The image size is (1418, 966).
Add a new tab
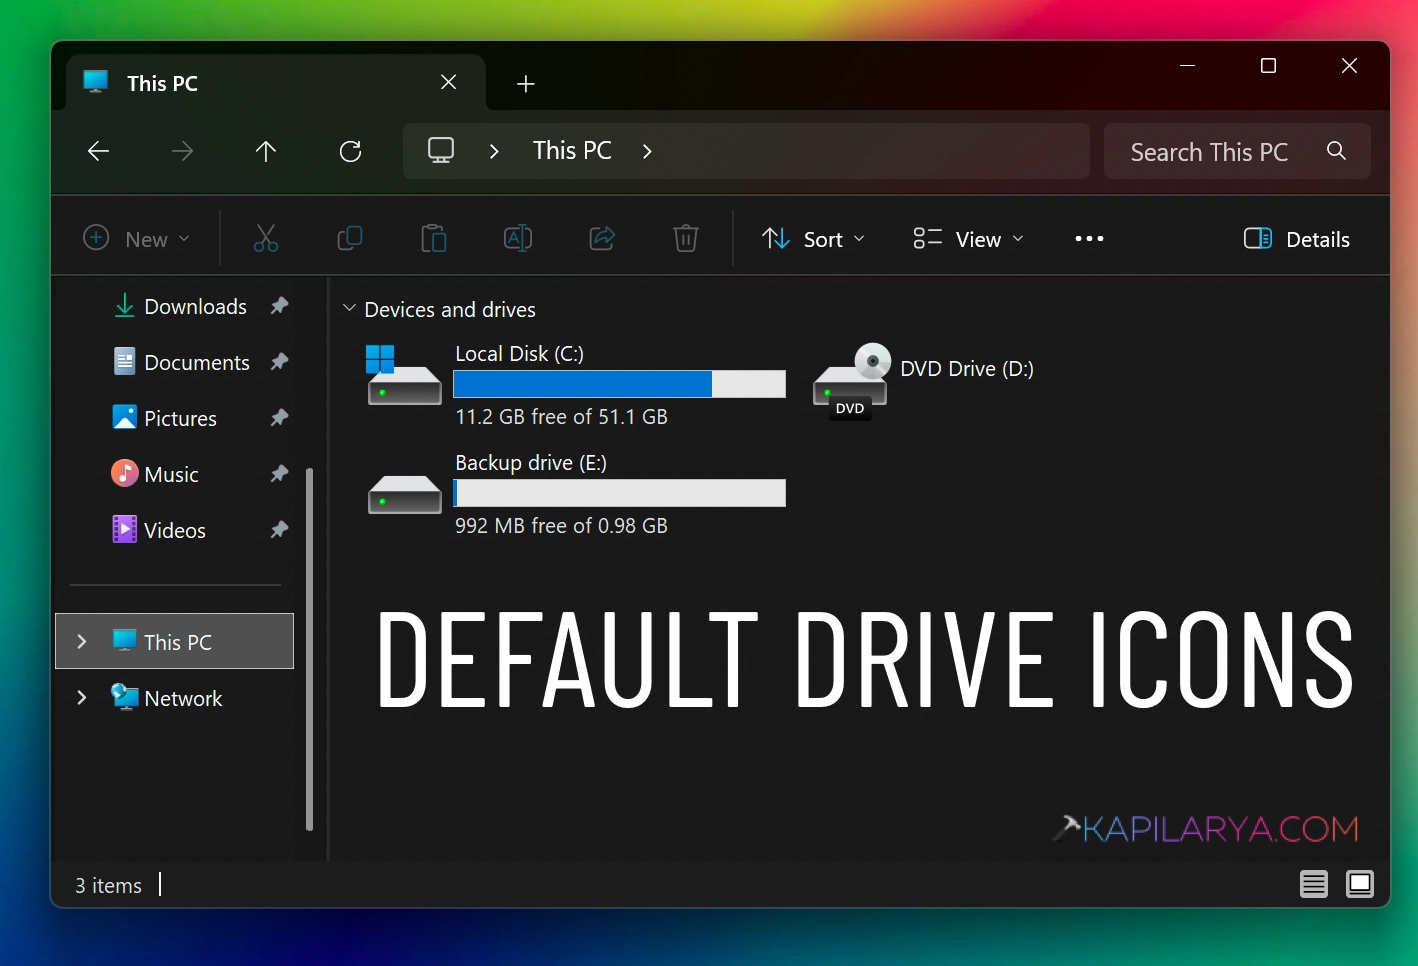(526, 84)
